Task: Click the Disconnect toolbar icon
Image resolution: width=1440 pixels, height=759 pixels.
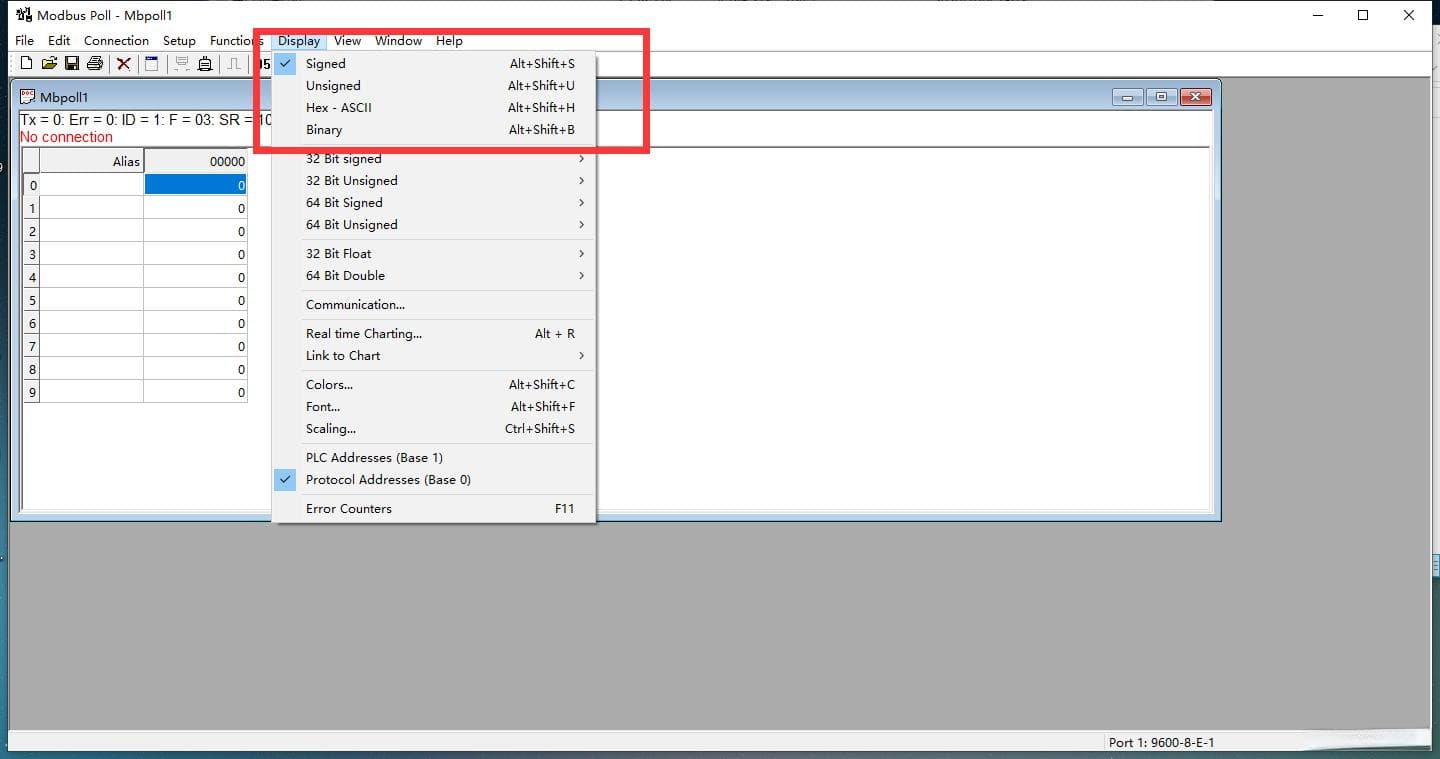Action: tap(205, 64)
